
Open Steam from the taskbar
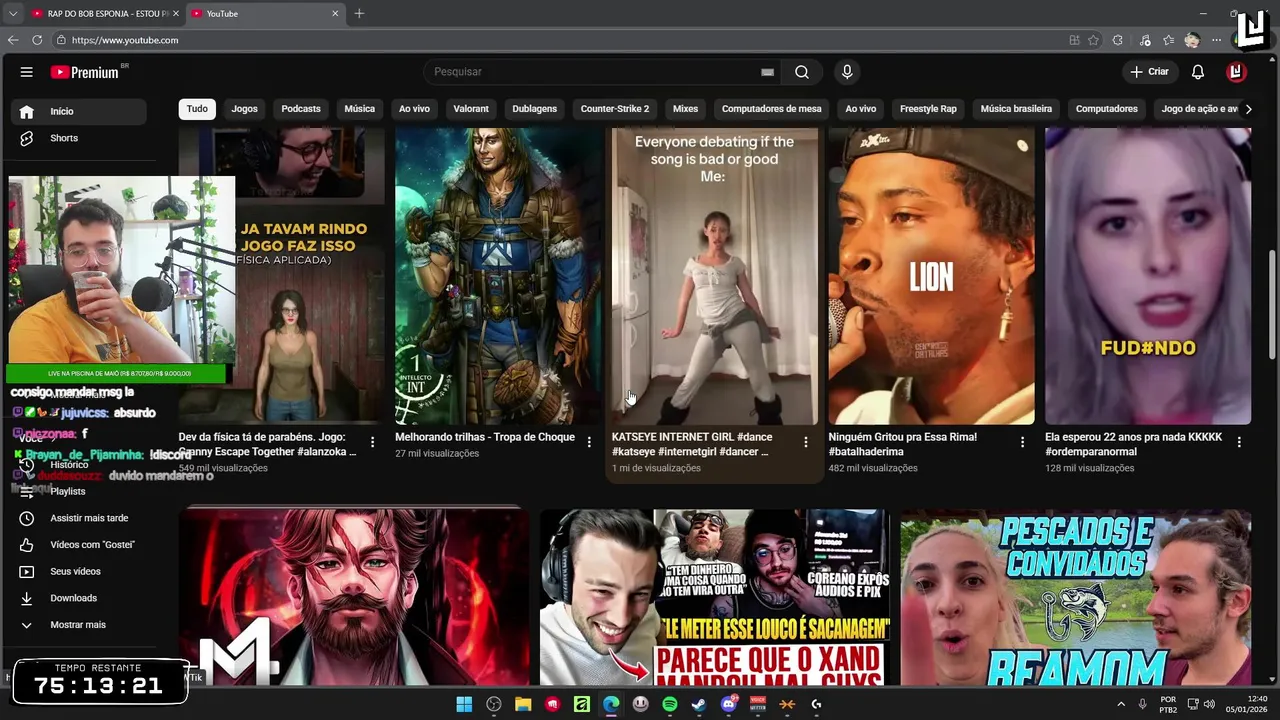(x=699, y=704)
